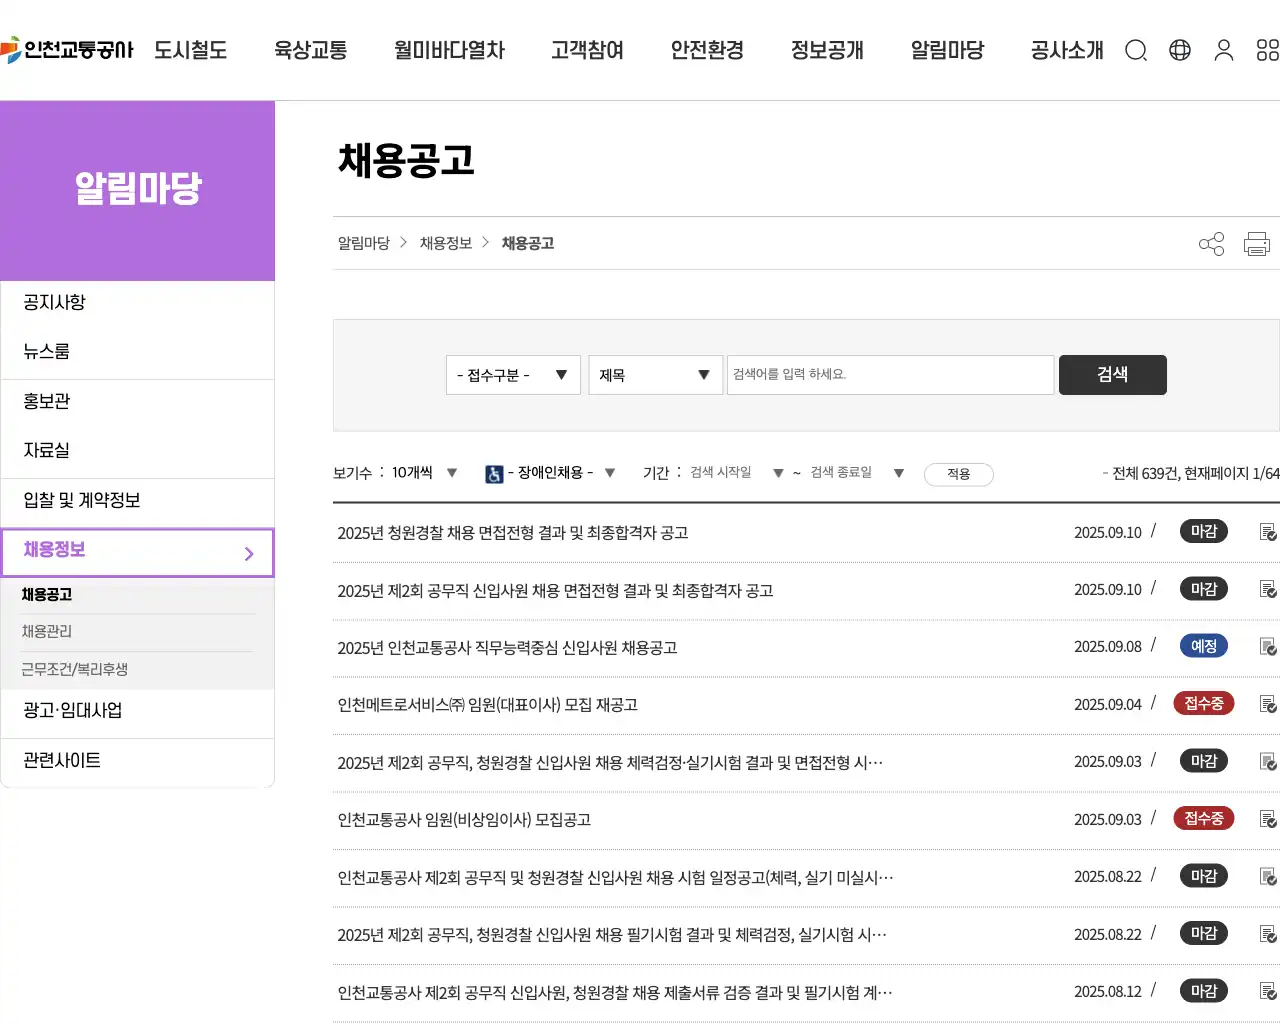Open post 필기시험 결과 및 체력검정, 실기시험
The height and width of the screenshot is (1024, 1280).
(612, 935)
